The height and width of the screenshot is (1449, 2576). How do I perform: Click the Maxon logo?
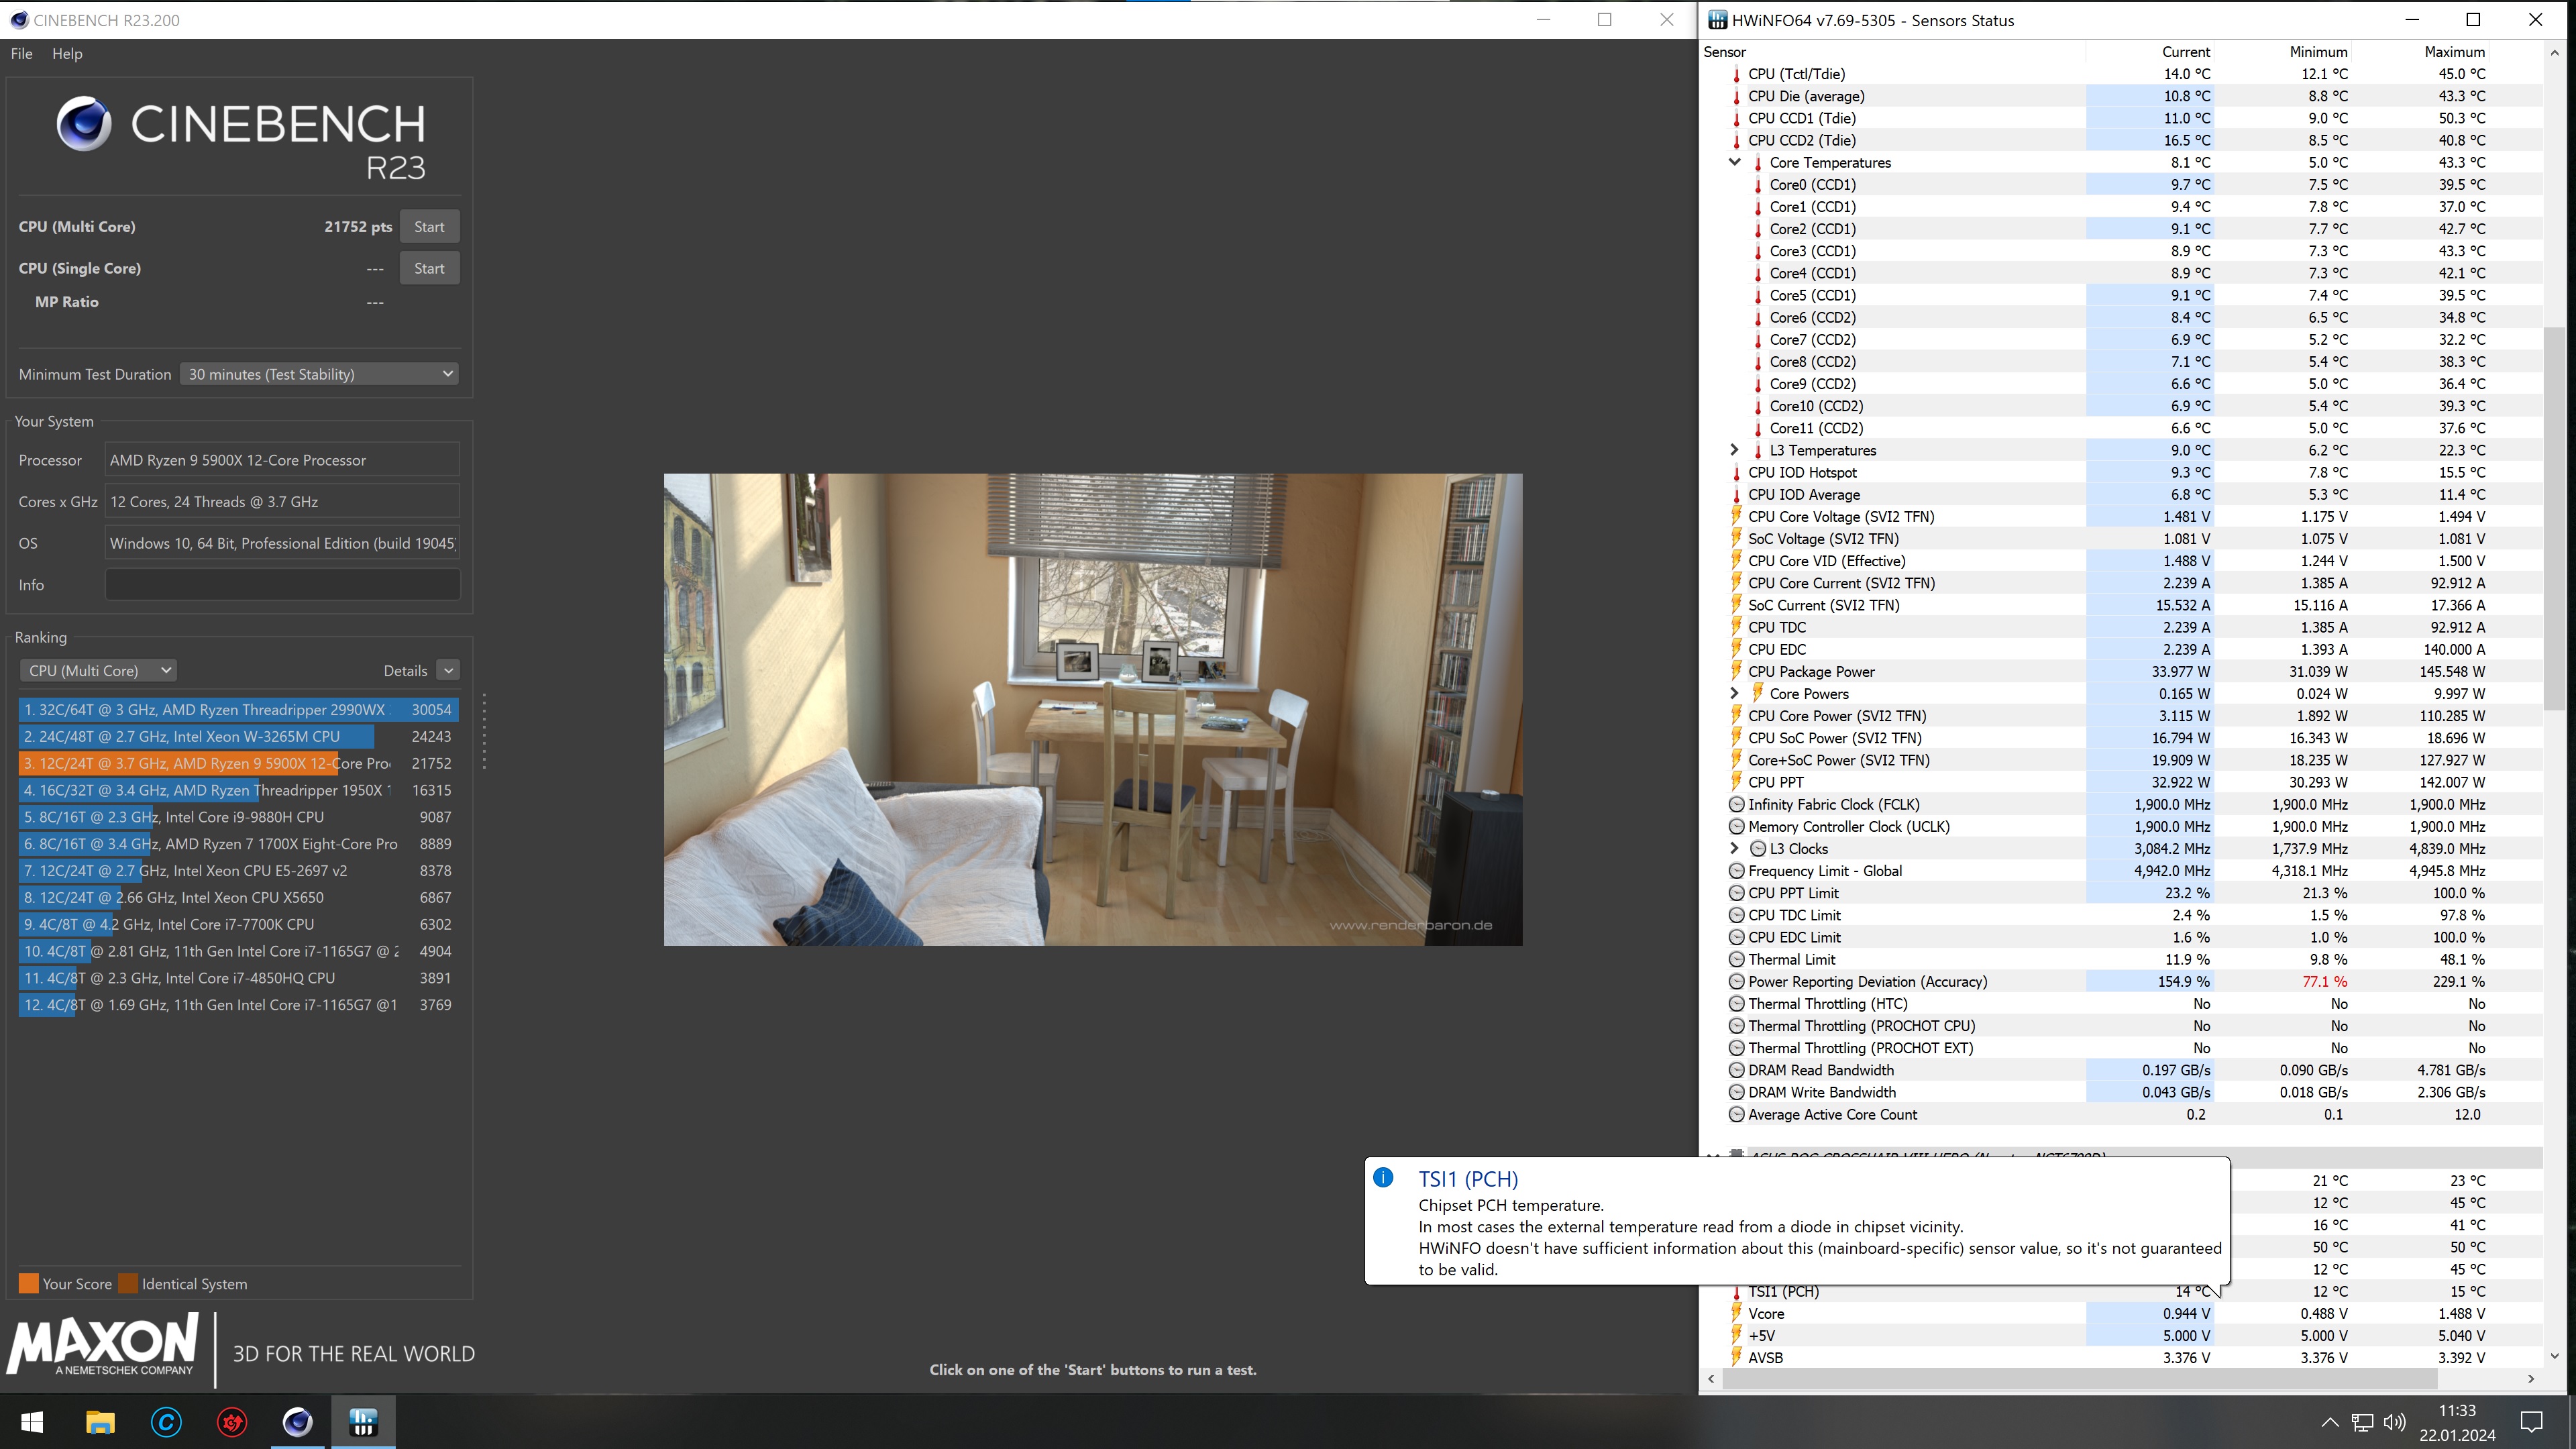click(x=102, y=1346)
